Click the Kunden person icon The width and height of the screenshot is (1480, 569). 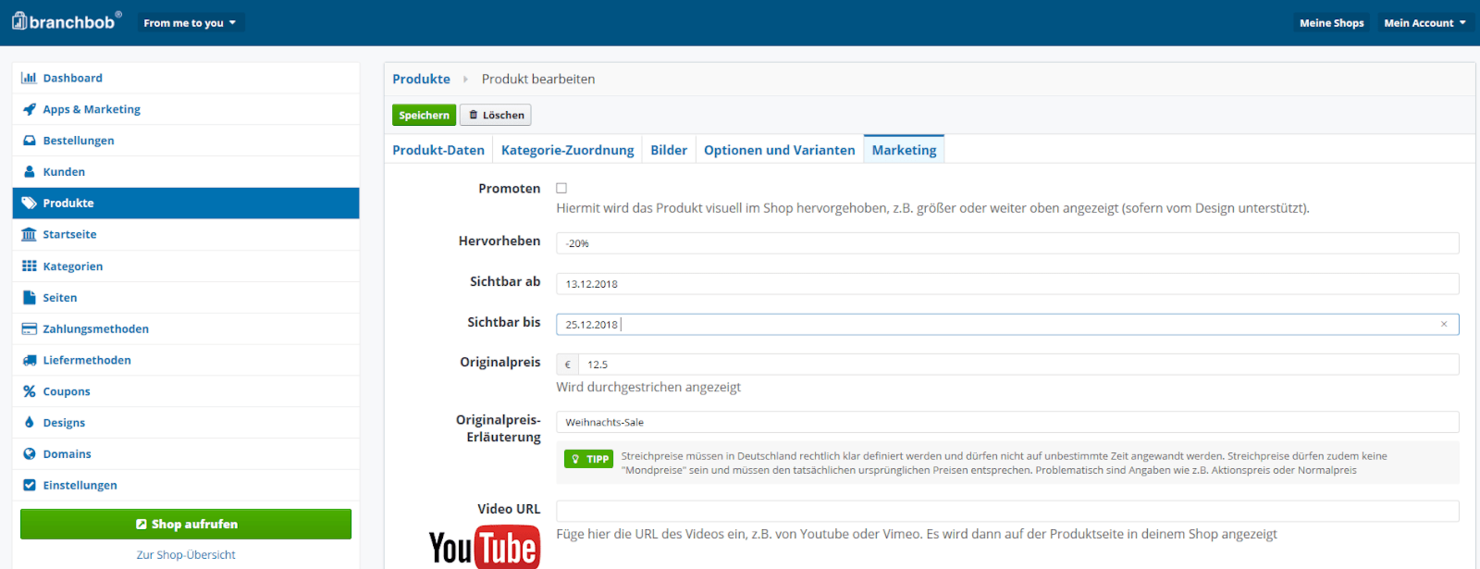coord(29,172)
